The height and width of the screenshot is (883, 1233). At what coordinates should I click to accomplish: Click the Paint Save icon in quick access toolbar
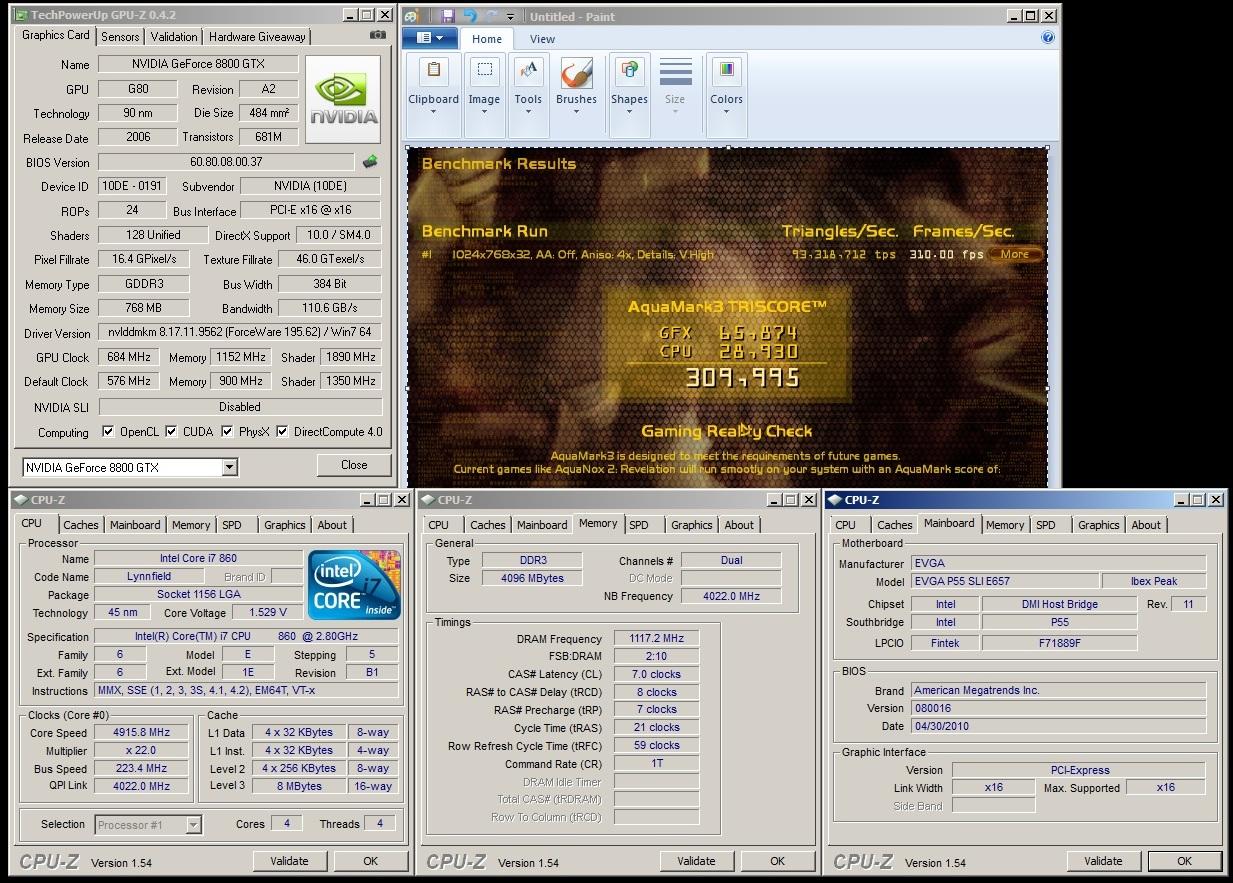(x=447, y=16)
